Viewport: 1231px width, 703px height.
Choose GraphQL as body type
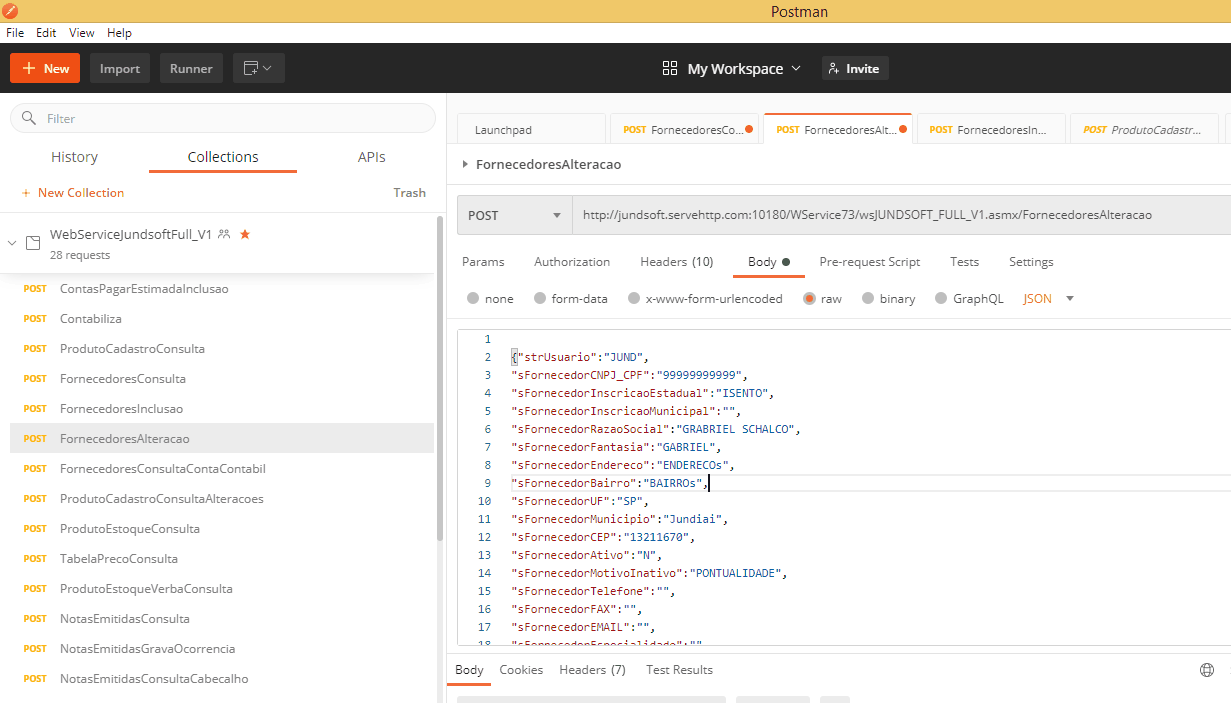(941, 298)
